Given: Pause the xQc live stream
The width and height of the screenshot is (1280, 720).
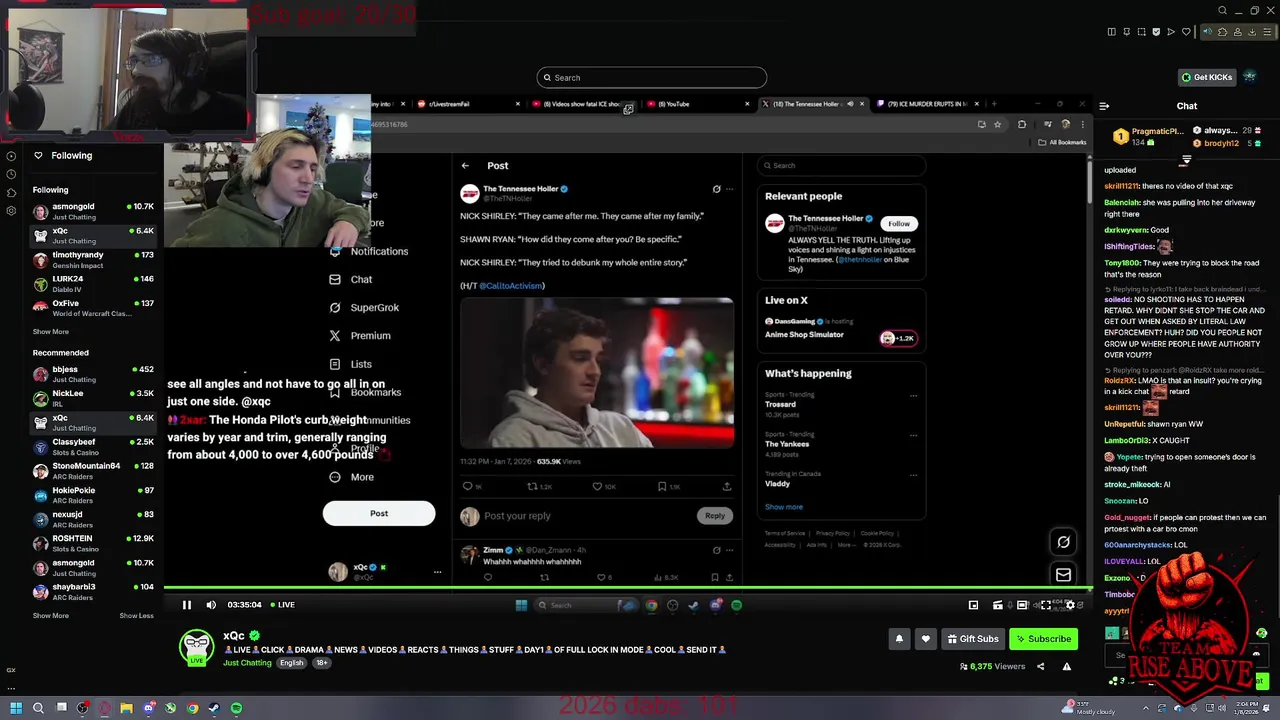Looking at the screenshot, I should click(x=186, y=604).
